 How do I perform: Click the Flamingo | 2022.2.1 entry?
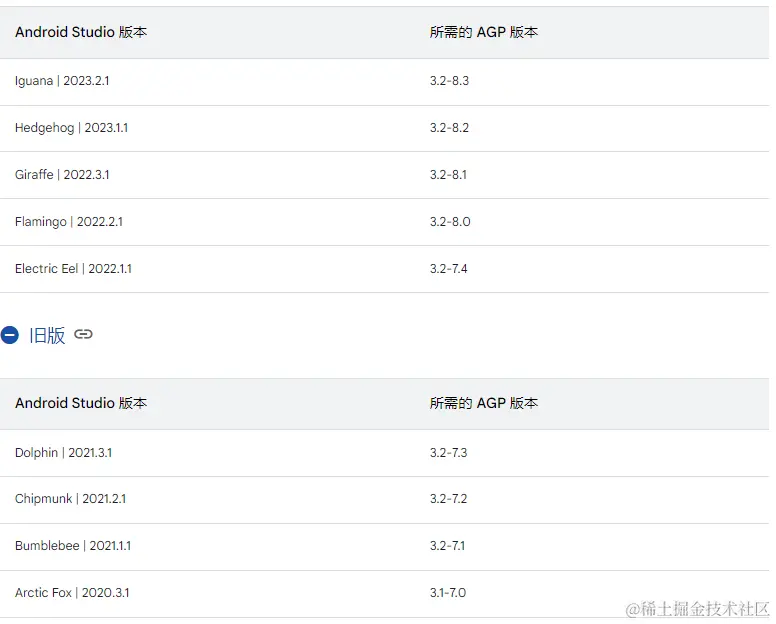click(69, 222)
